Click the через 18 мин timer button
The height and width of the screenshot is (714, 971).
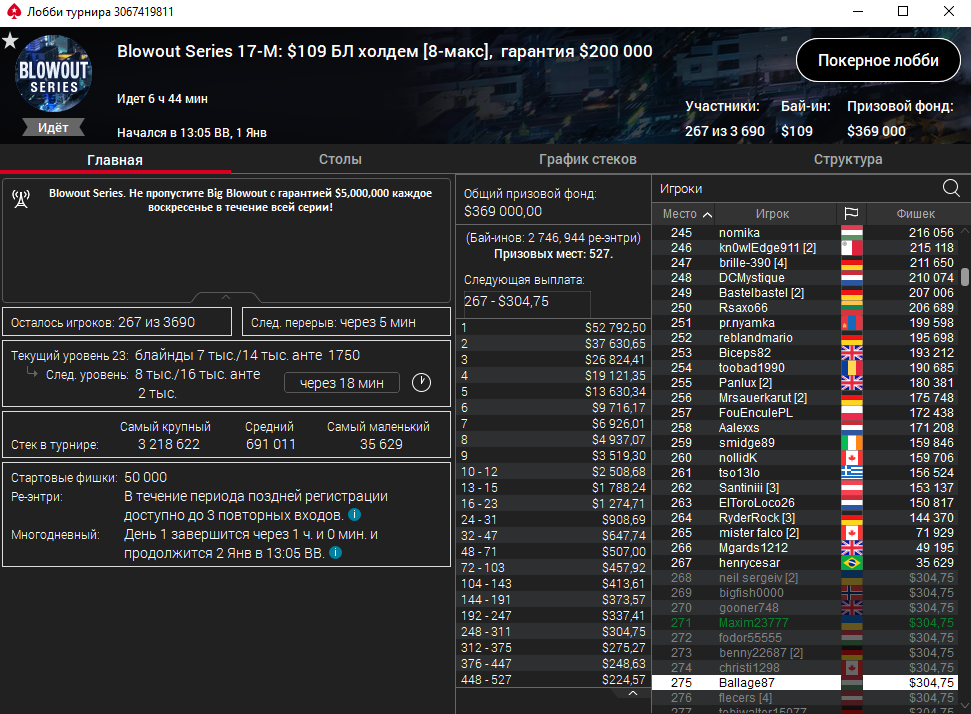click(342, 383)
